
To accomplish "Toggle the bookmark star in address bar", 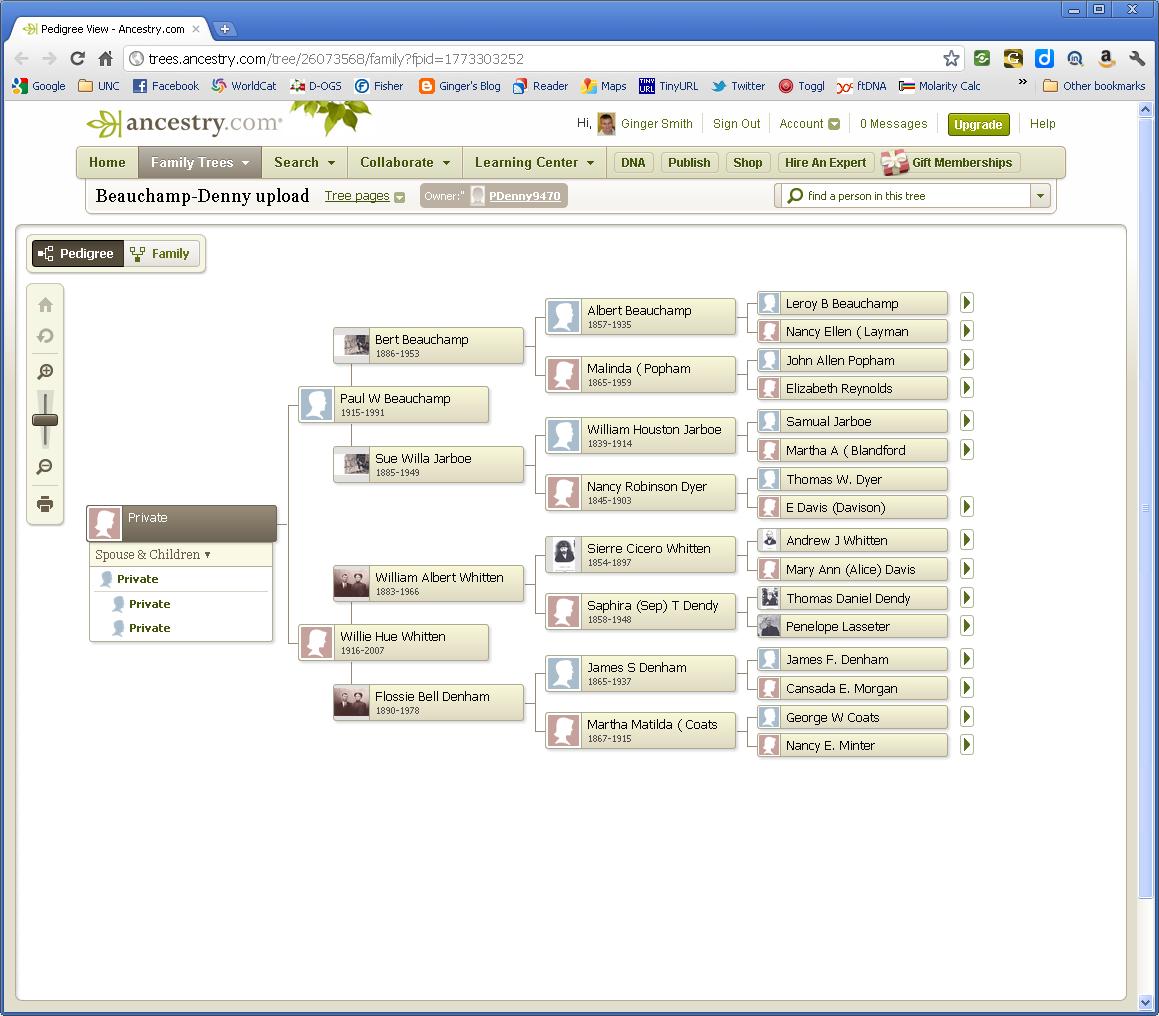I will tap(952, 58).
